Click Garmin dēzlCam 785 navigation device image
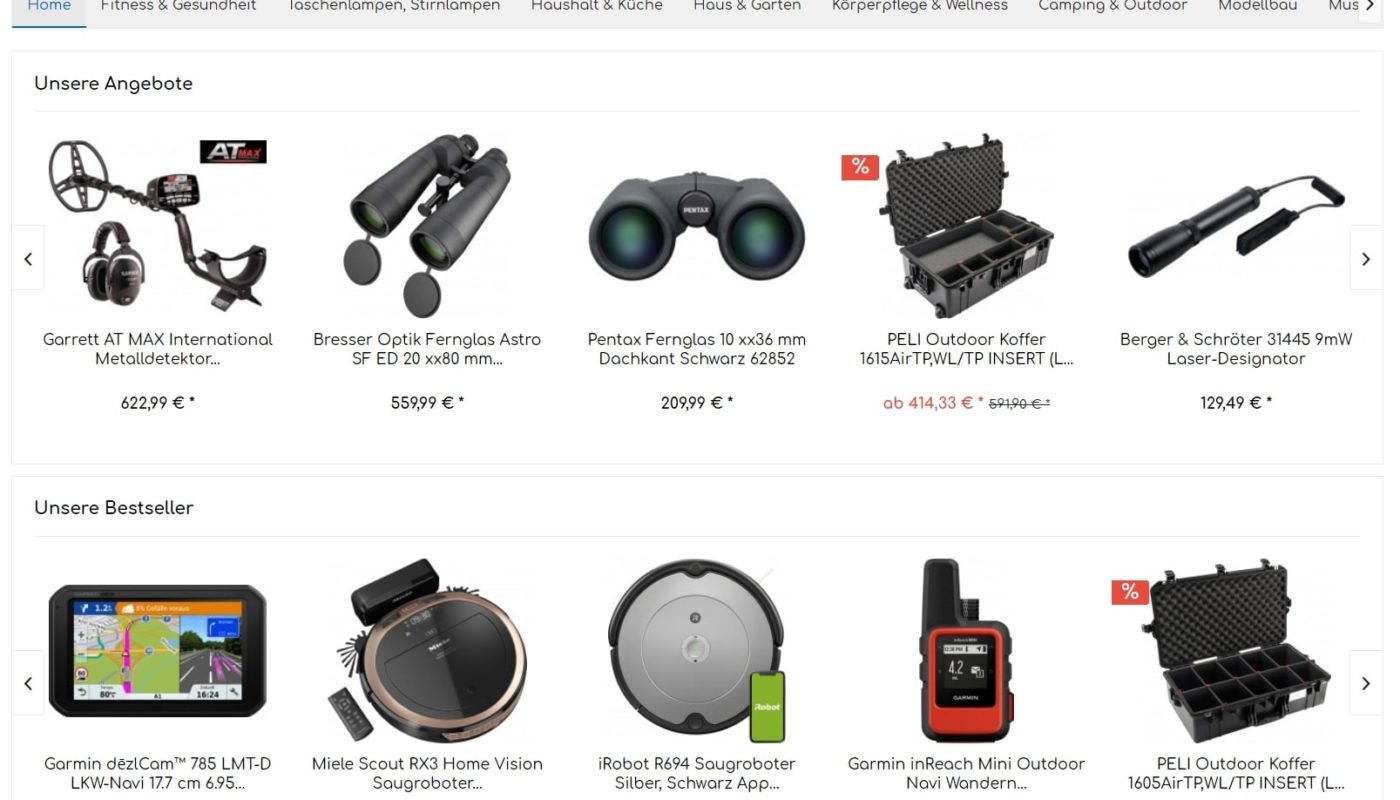1400x800 pixels. (158, 651)
